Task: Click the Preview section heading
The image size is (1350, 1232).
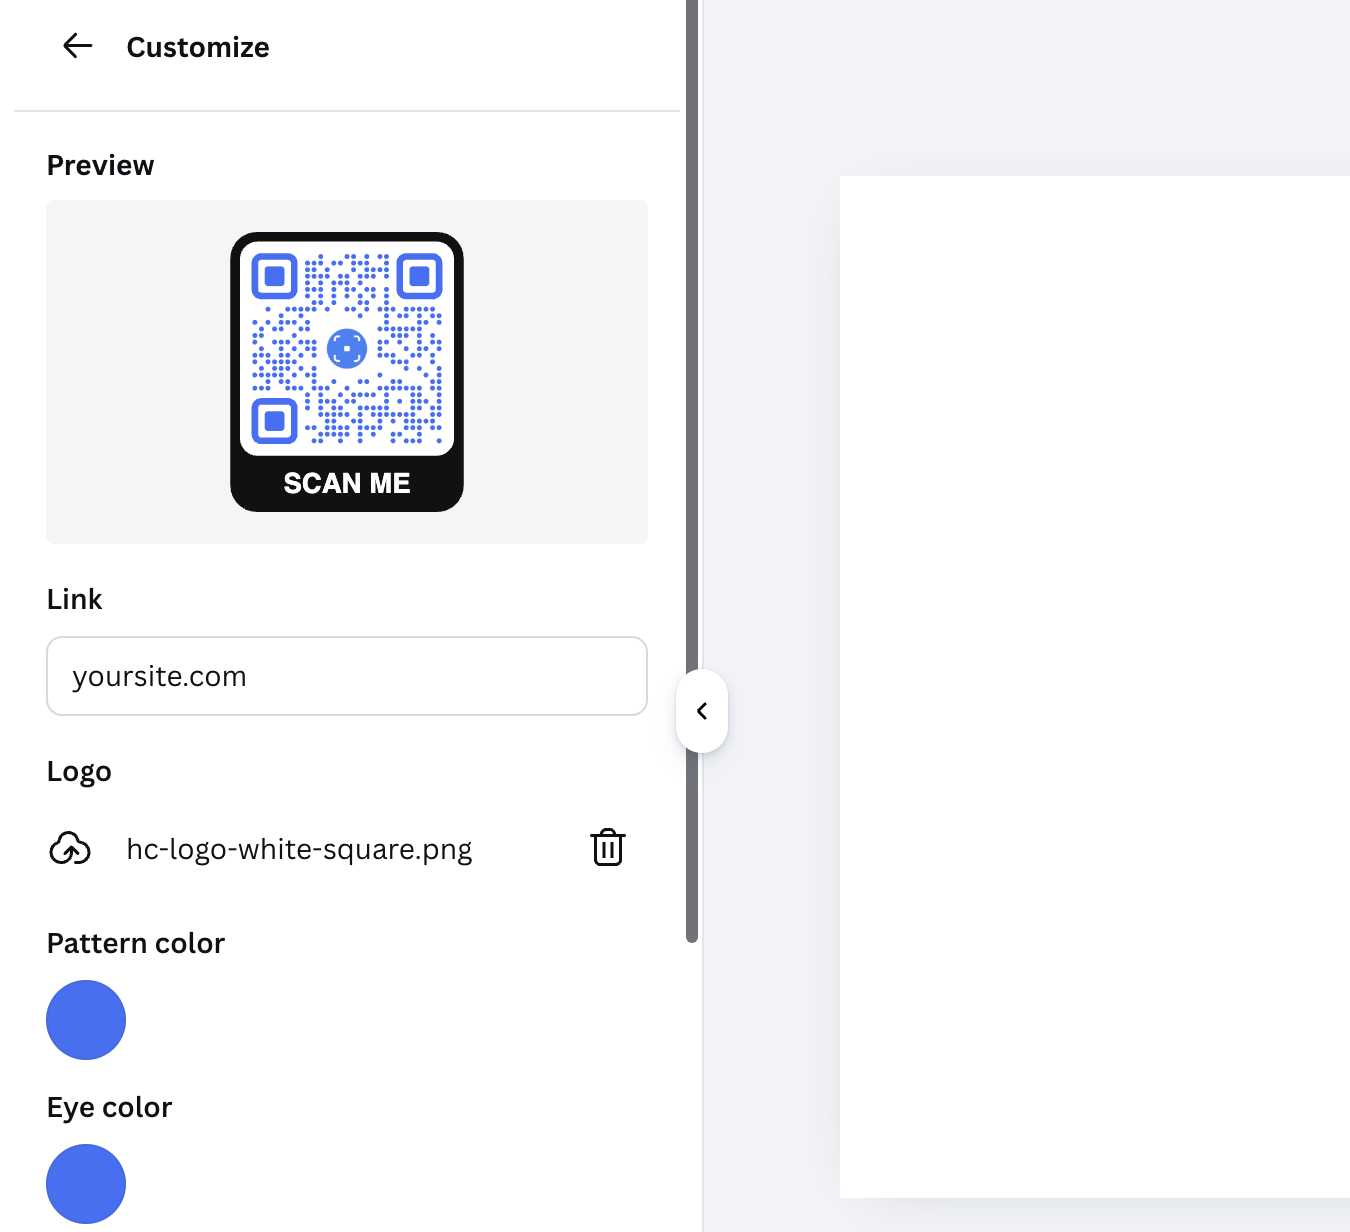Action: tap(100, 165)
